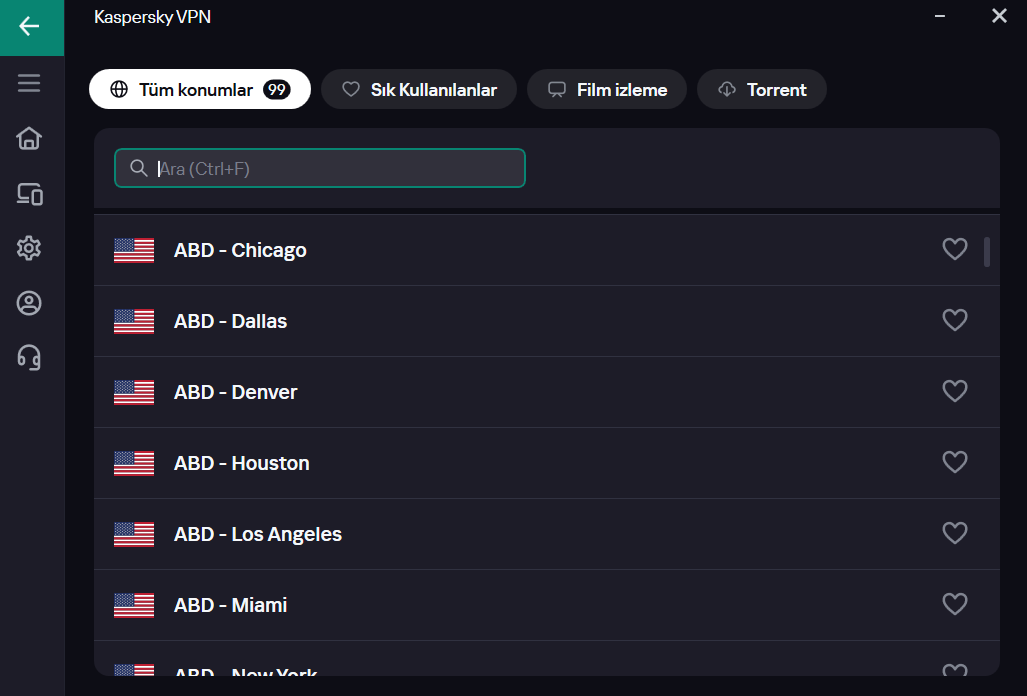Image resolution: width=1027 pixels, height=696 pixels.
Task: Toggle heart for ABD - Miami
Action: (x=955, y=604)
